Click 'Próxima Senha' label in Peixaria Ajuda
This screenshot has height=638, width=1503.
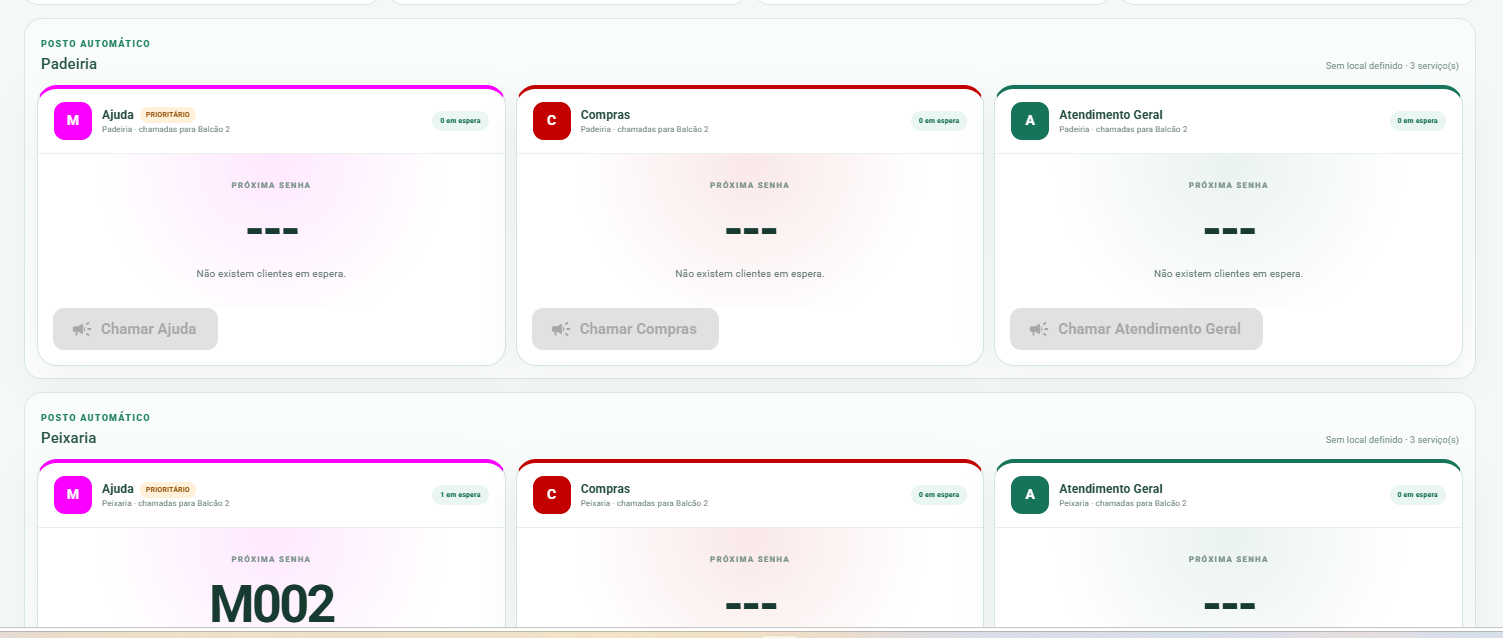271,559
